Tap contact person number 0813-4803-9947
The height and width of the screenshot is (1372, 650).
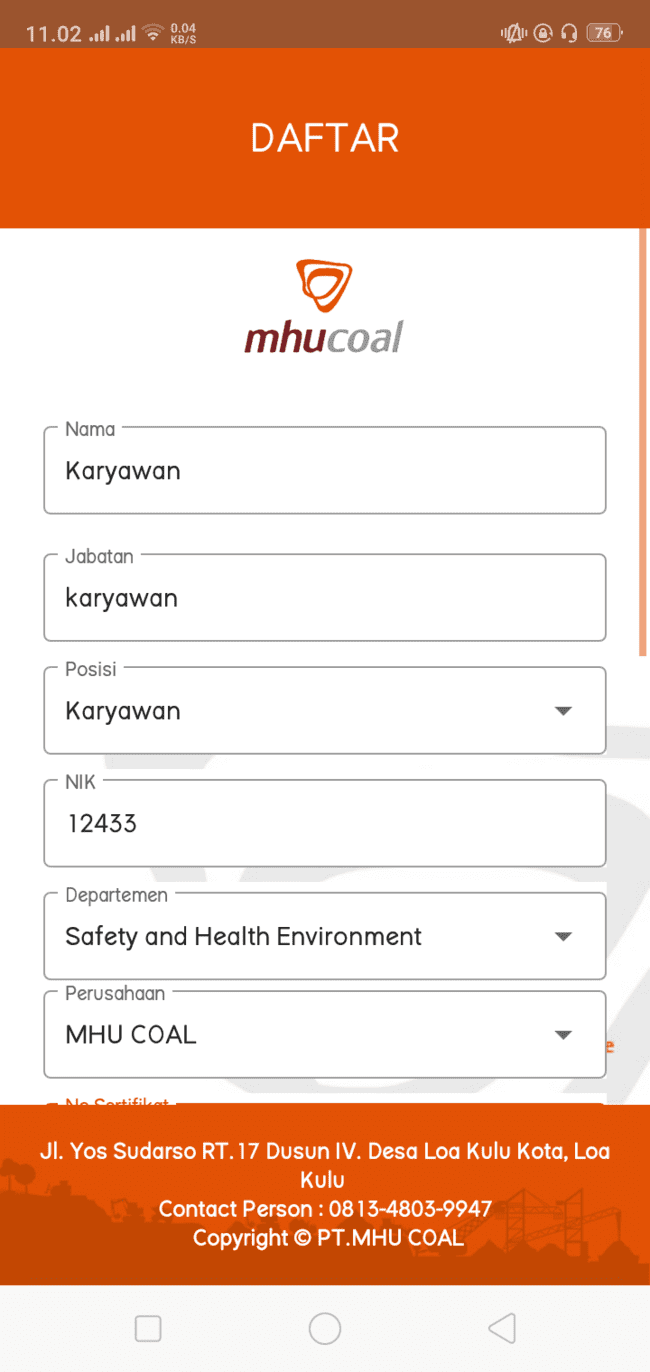[411, 1209]
